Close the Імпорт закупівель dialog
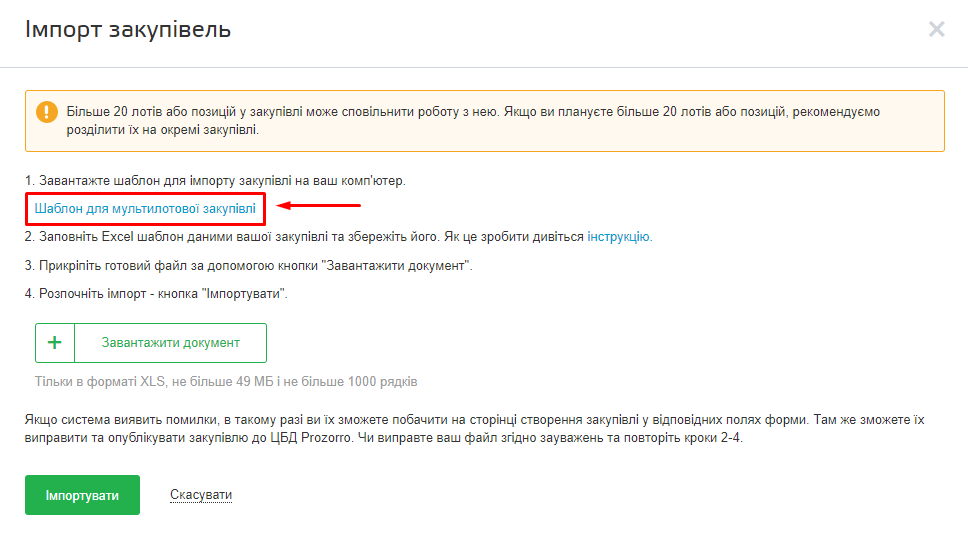The width and height of the screenshot is (968, 539). pos(936,29)
